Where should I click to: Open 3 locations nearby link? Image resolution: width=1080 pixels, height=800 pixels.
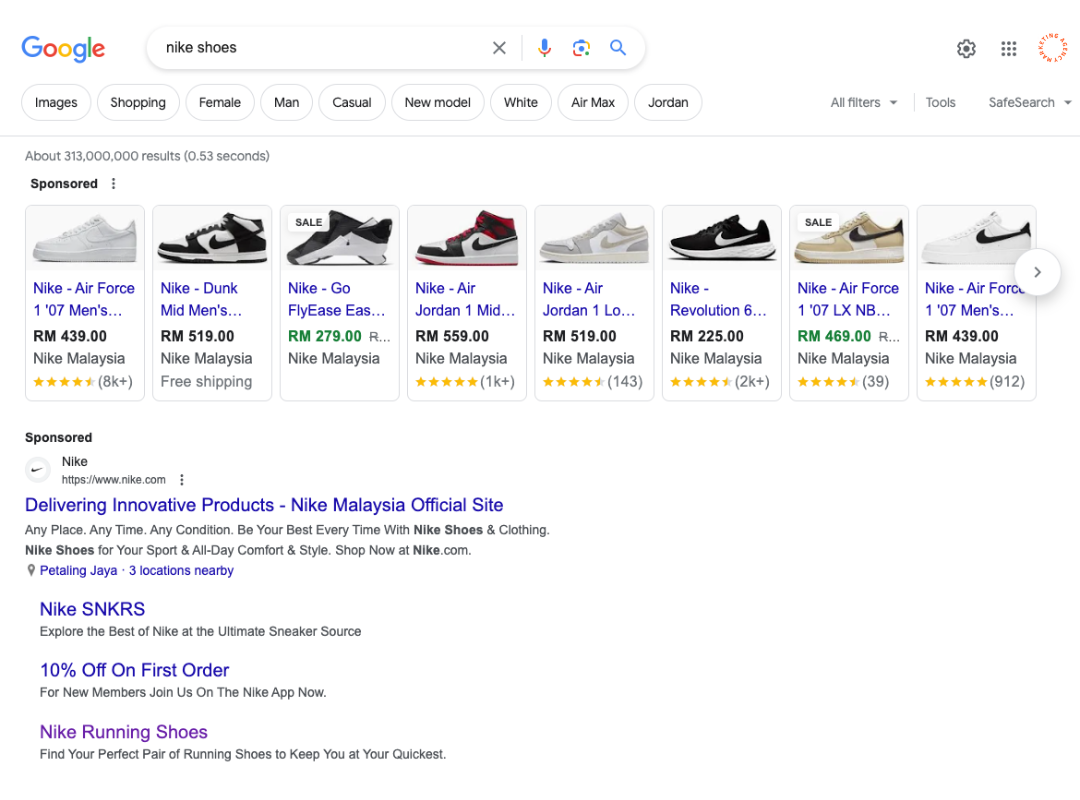point(181,571)
